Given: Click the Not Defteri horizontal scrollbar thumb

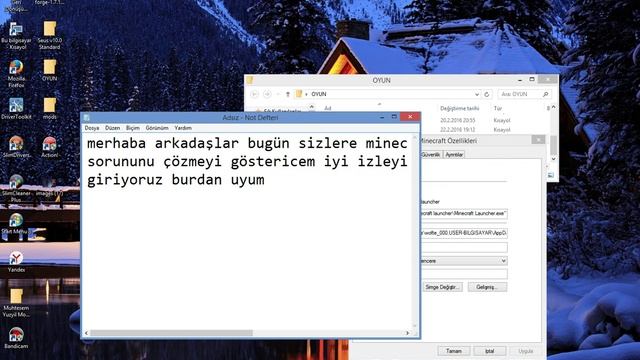Looking at the screenshot, I should 171,333.
